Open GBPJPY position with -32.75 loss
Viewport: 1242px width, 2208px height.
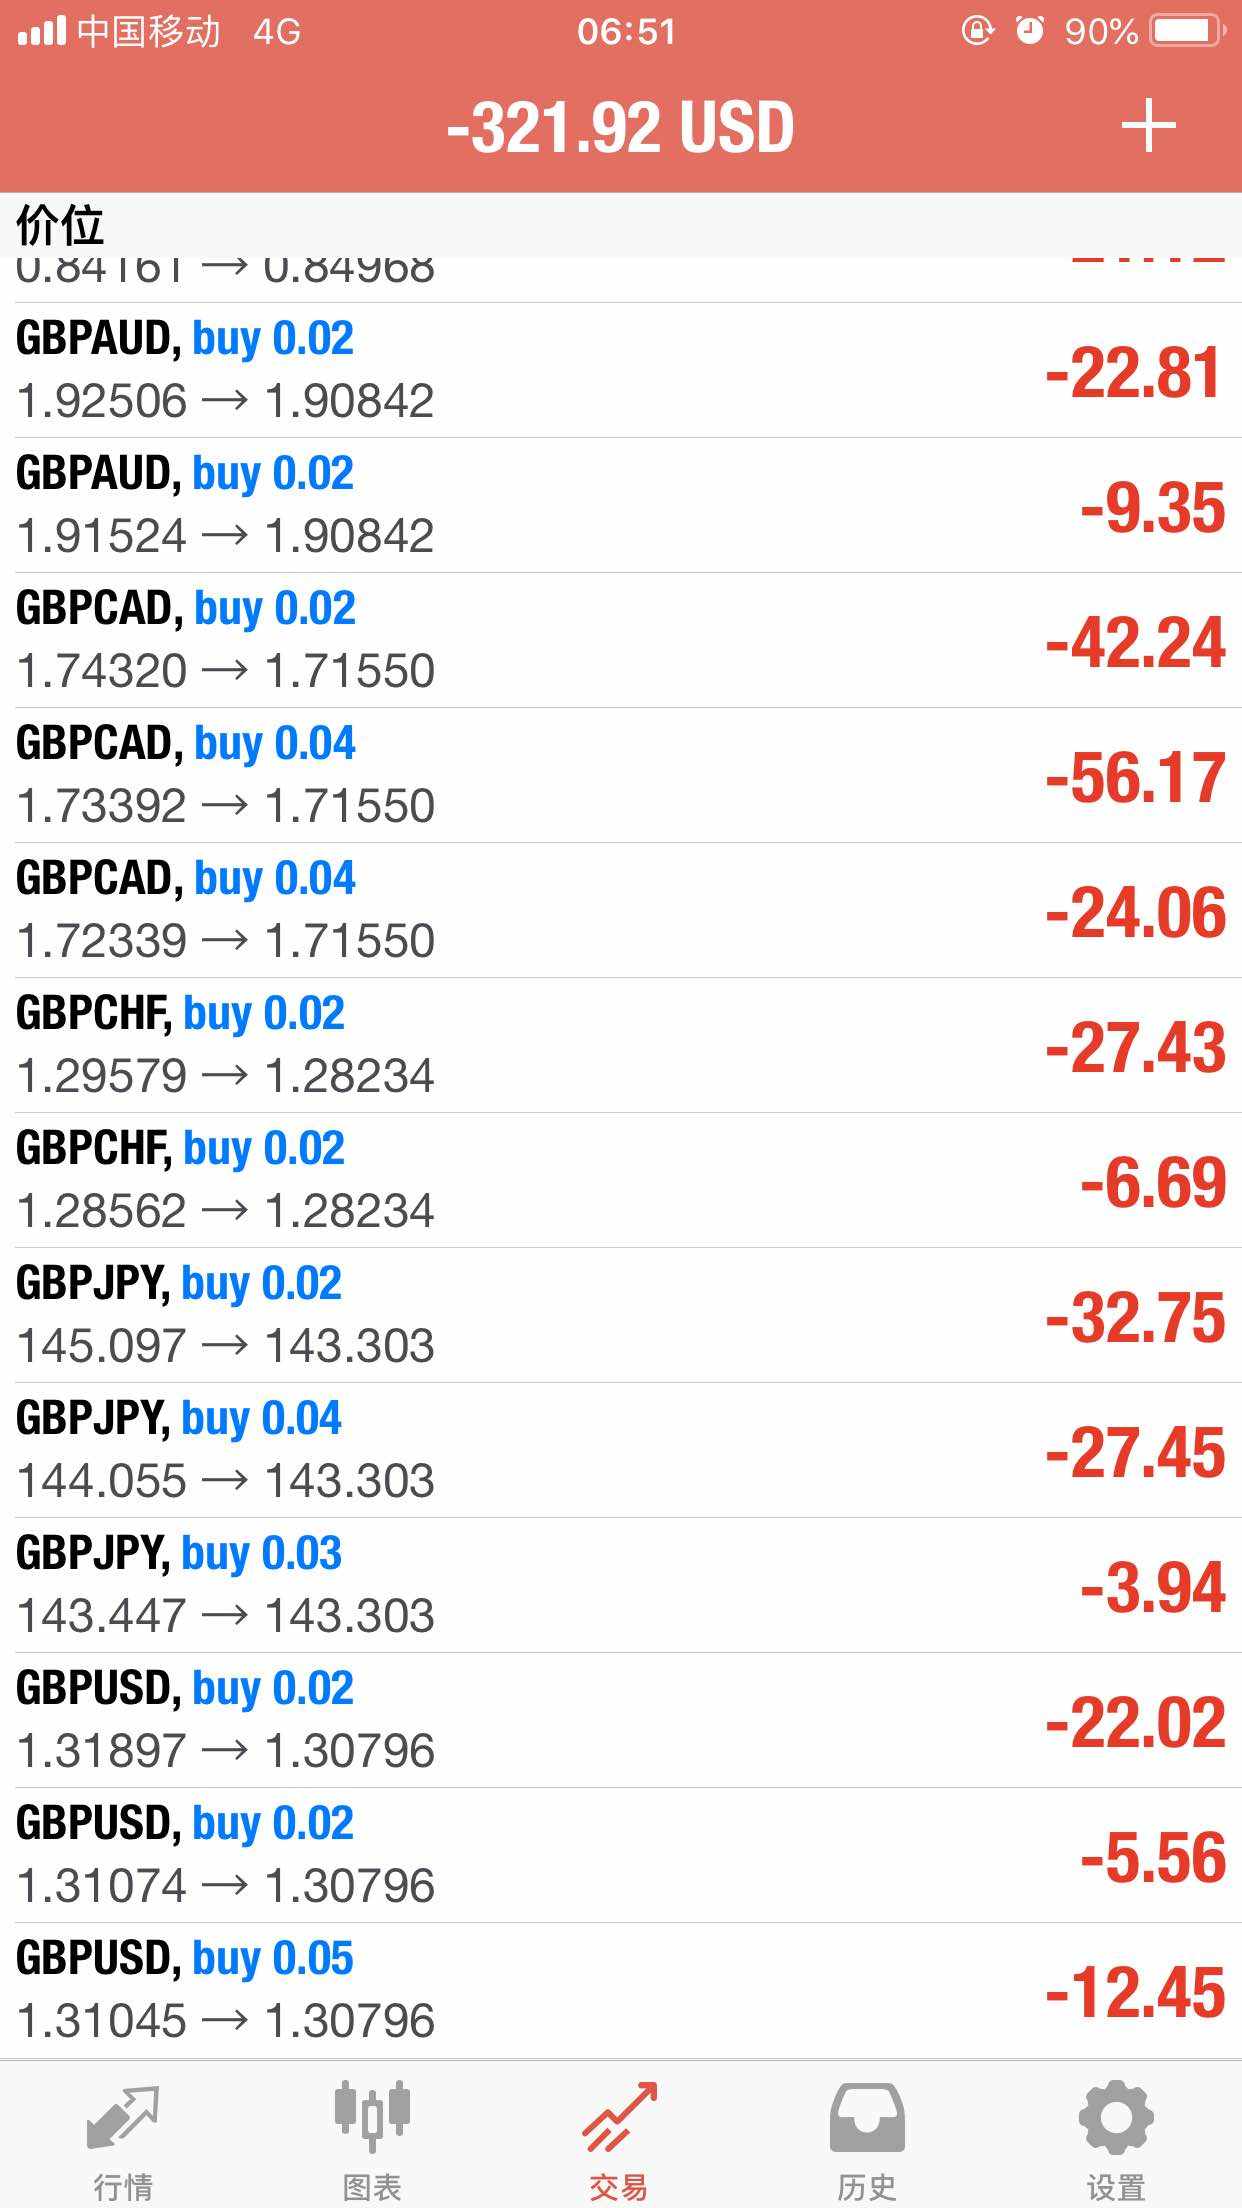click(620, 1315)
